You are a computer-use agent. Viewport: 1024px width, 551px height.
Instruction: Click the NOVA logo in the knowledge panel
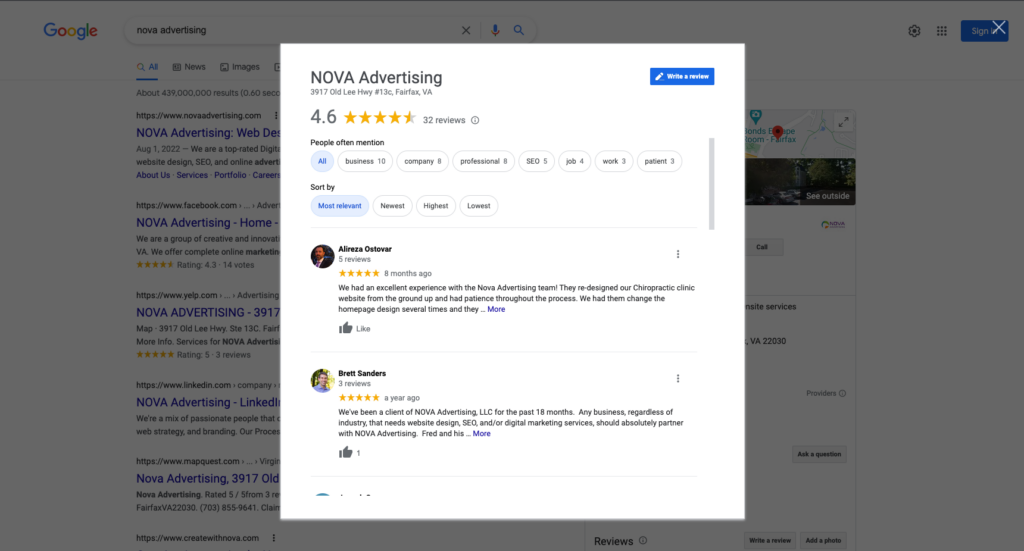click(833, 225)
